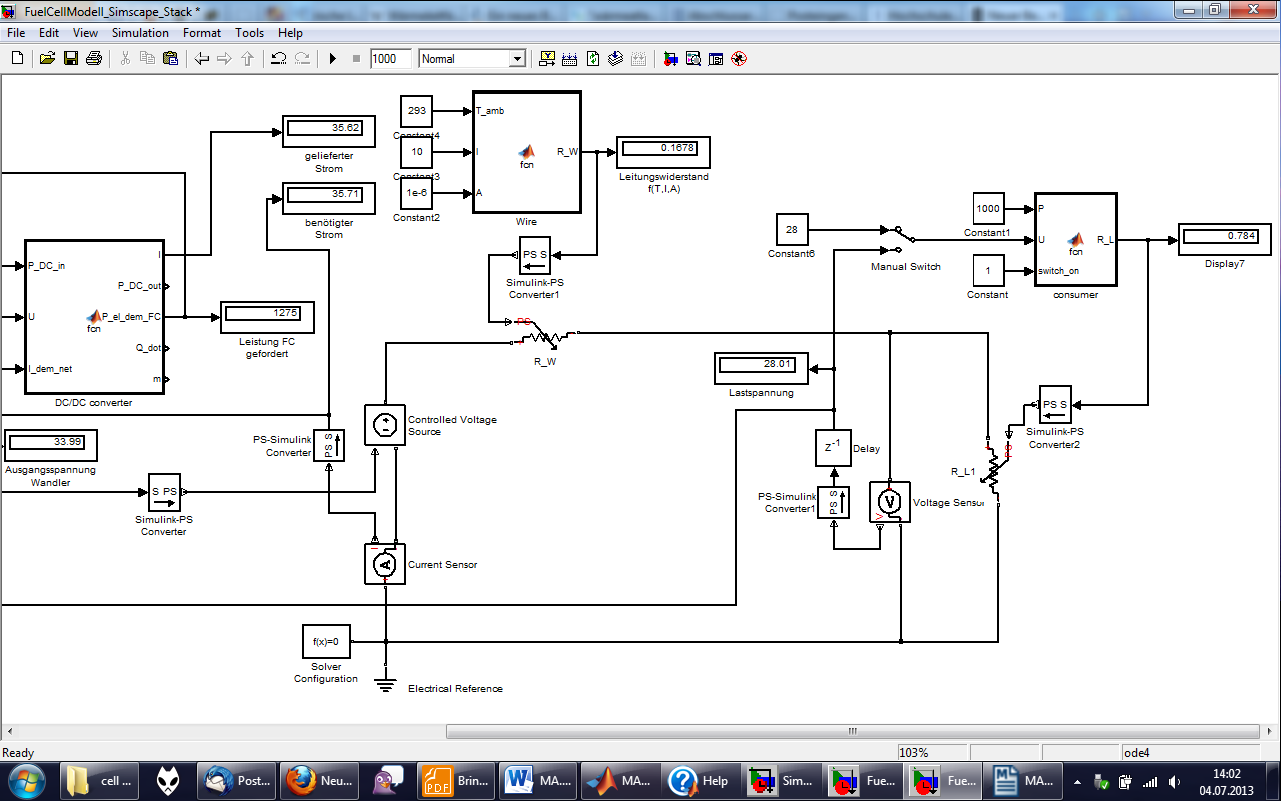Screen dimensions: 1281x801
Task: Click the first icon right of Normal dropdown
Action: [547, 59]
